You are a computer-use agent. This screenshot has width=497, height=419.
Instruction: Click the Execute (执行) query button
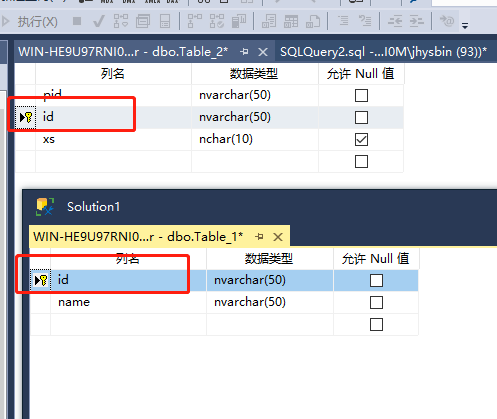pyautogui.click(x=29, y=22)
